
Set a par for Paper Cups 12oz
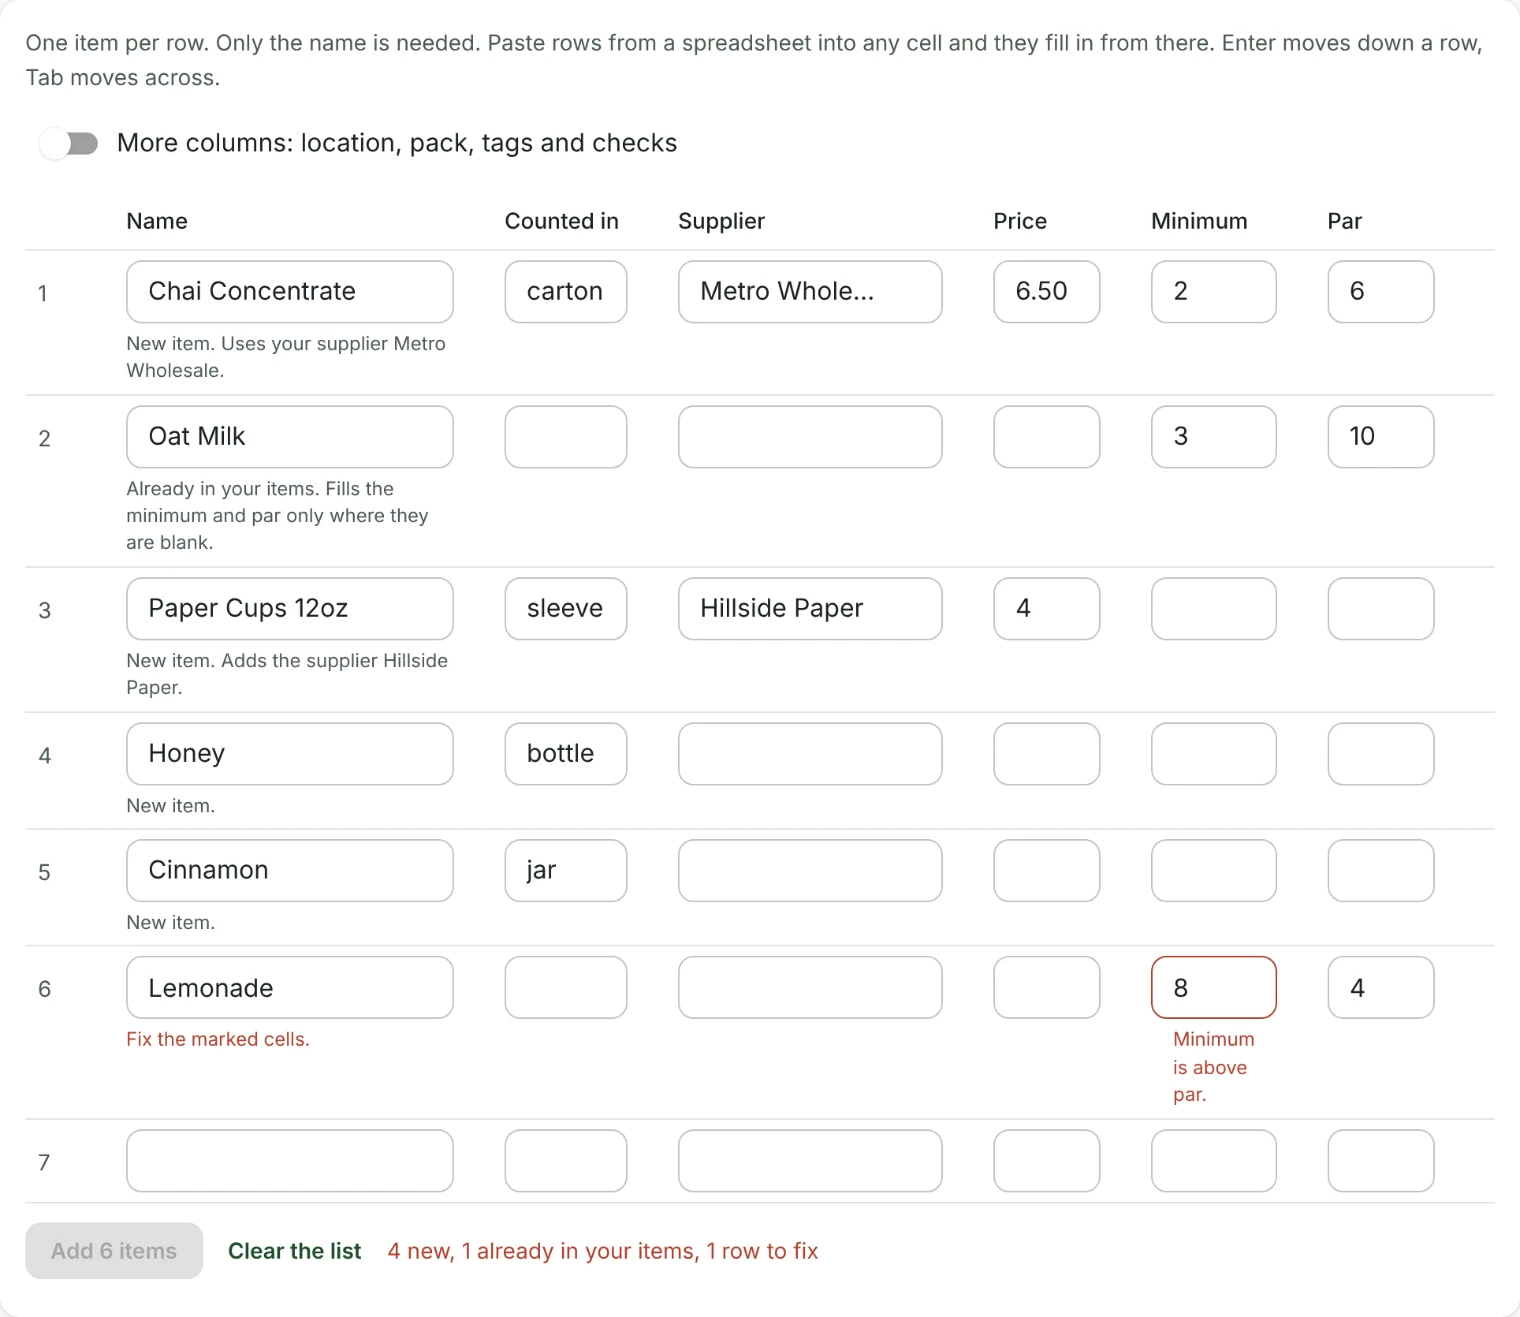pos(1381,609)
